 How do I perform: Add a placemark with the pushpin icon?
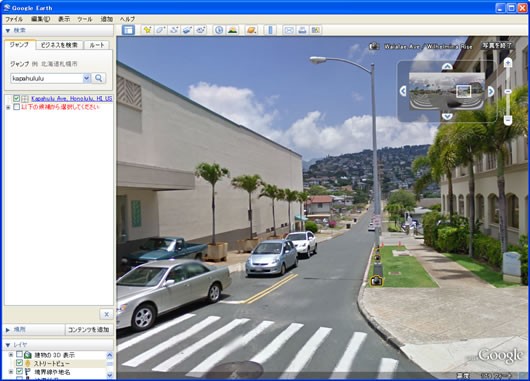147,30
